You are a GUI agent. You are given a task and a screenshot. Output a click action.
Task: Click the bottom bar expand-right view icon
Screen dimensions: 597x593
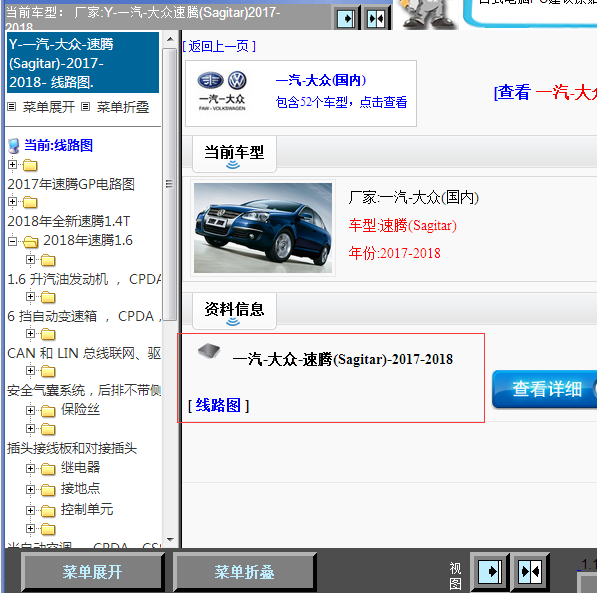pyautogui.click(x=489, y=571)
